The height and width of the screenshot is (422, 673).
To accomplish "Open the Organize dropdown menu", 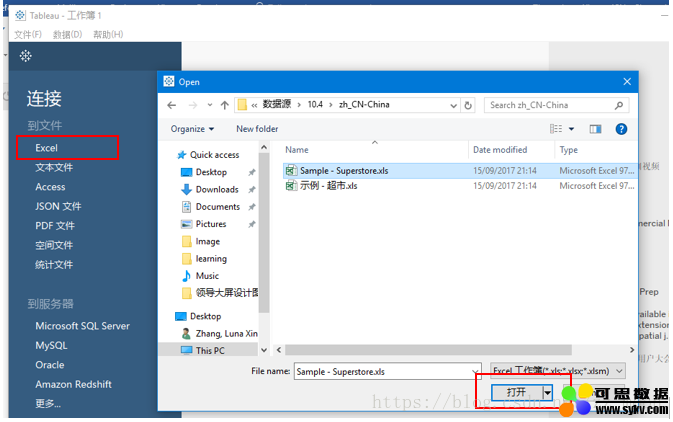I will (192, 129).
